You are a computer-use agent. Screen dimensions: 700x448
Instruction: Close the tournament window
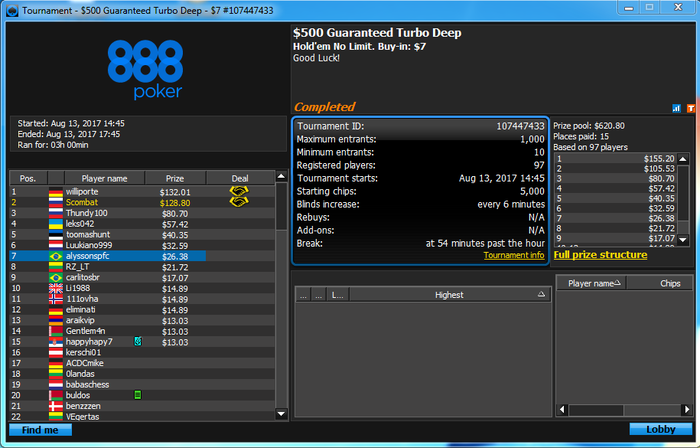tap(678, 7)
